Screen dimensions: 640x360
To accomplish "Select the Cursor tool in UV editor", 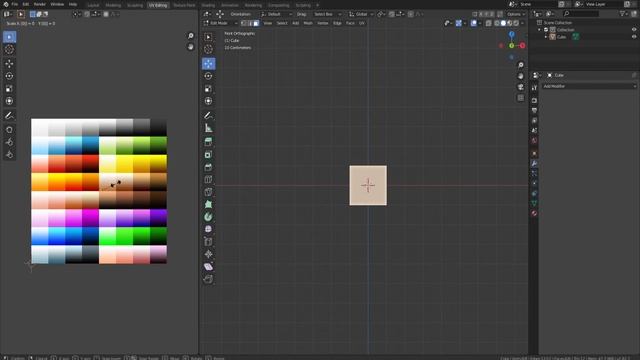I will pos(9,49).
